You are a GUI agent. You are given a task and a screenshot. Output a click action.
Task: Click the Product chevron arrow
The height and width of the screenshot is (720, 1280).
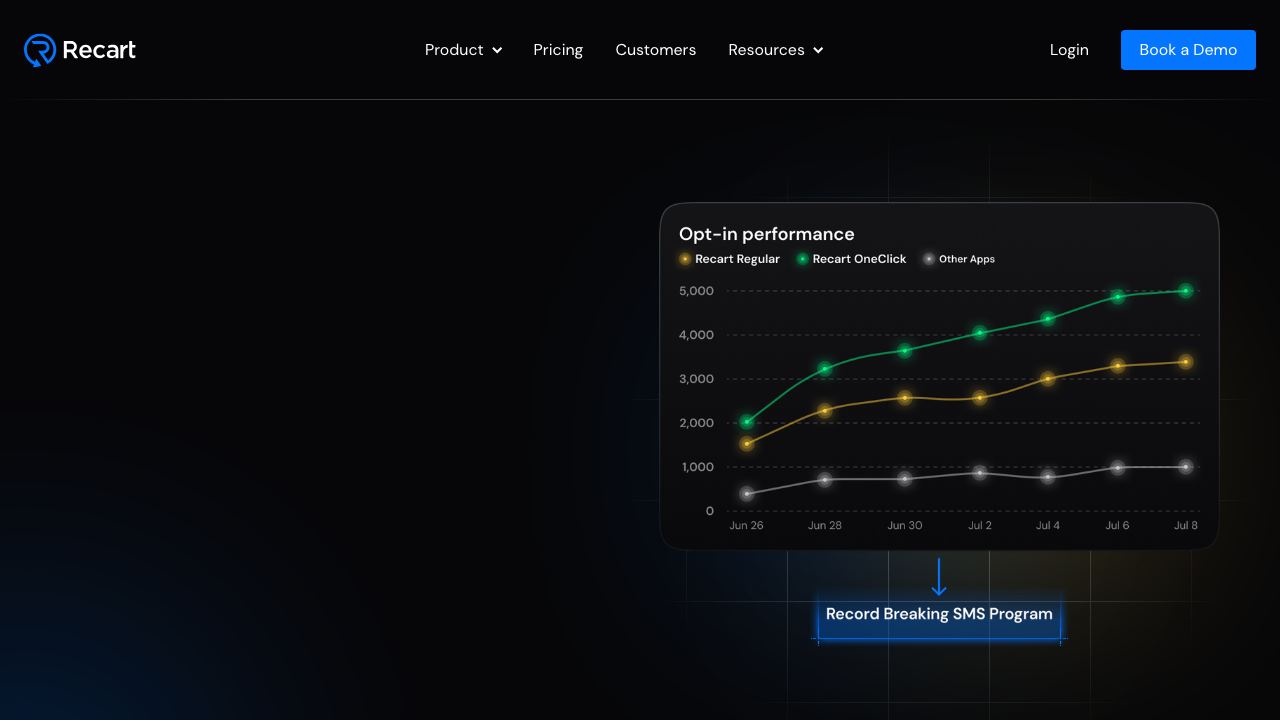pos(497,50)
